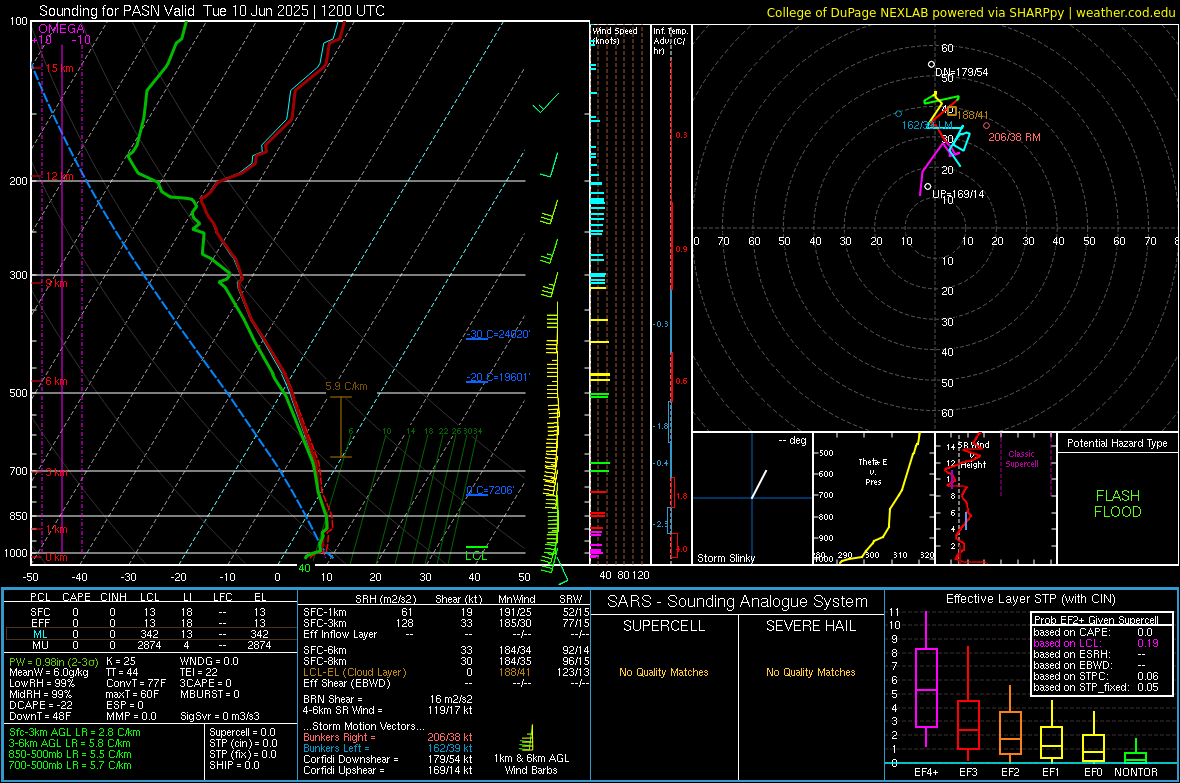This screenshot has height=783, width=1180.
Task: Click the Corfidi downshear circle marker near DN=179/54
Action: [x=932, y=65]
